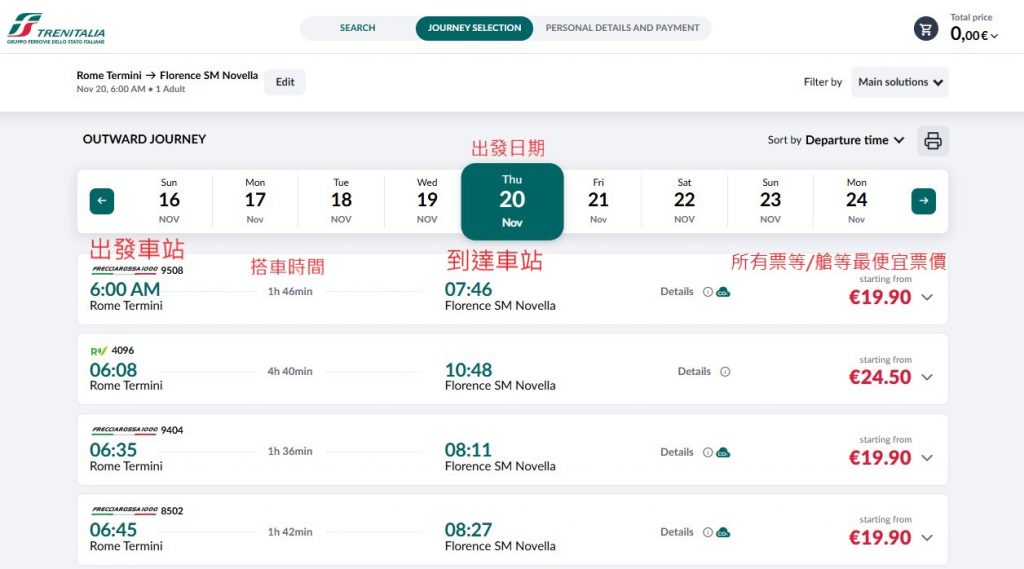Click the 07:46 arrival time
The image size is (1024, 569).
click(468, 289)
